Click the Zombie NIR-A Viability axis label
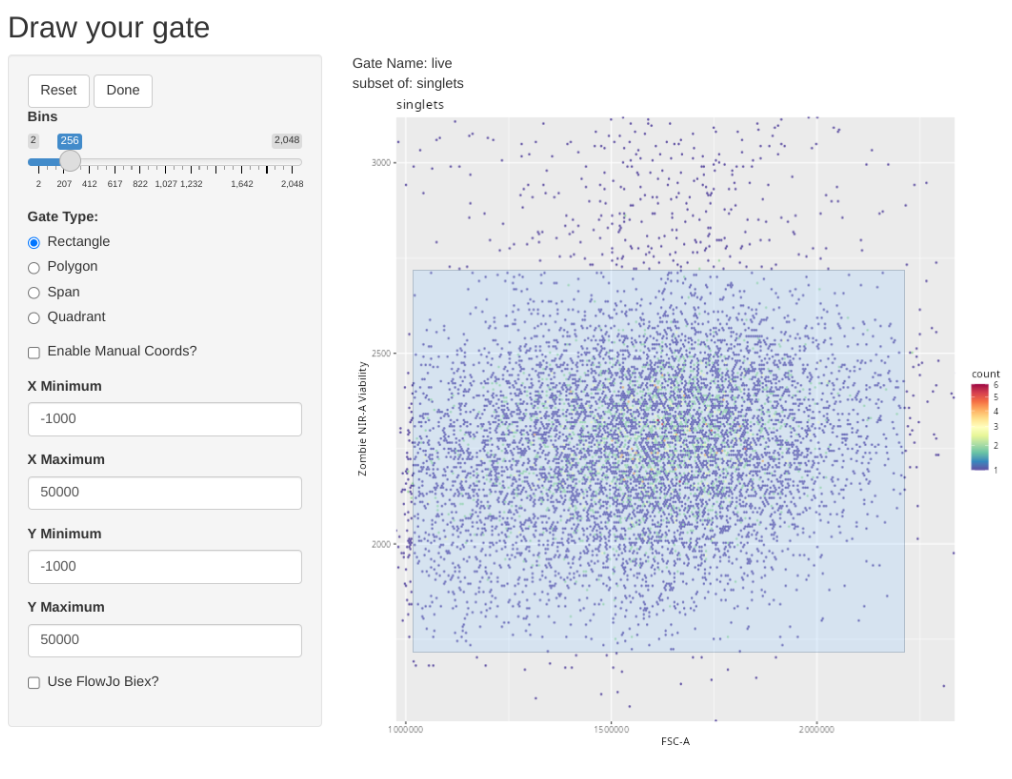1012x779 pixels. pyautogui.click(x=363, y=419)
